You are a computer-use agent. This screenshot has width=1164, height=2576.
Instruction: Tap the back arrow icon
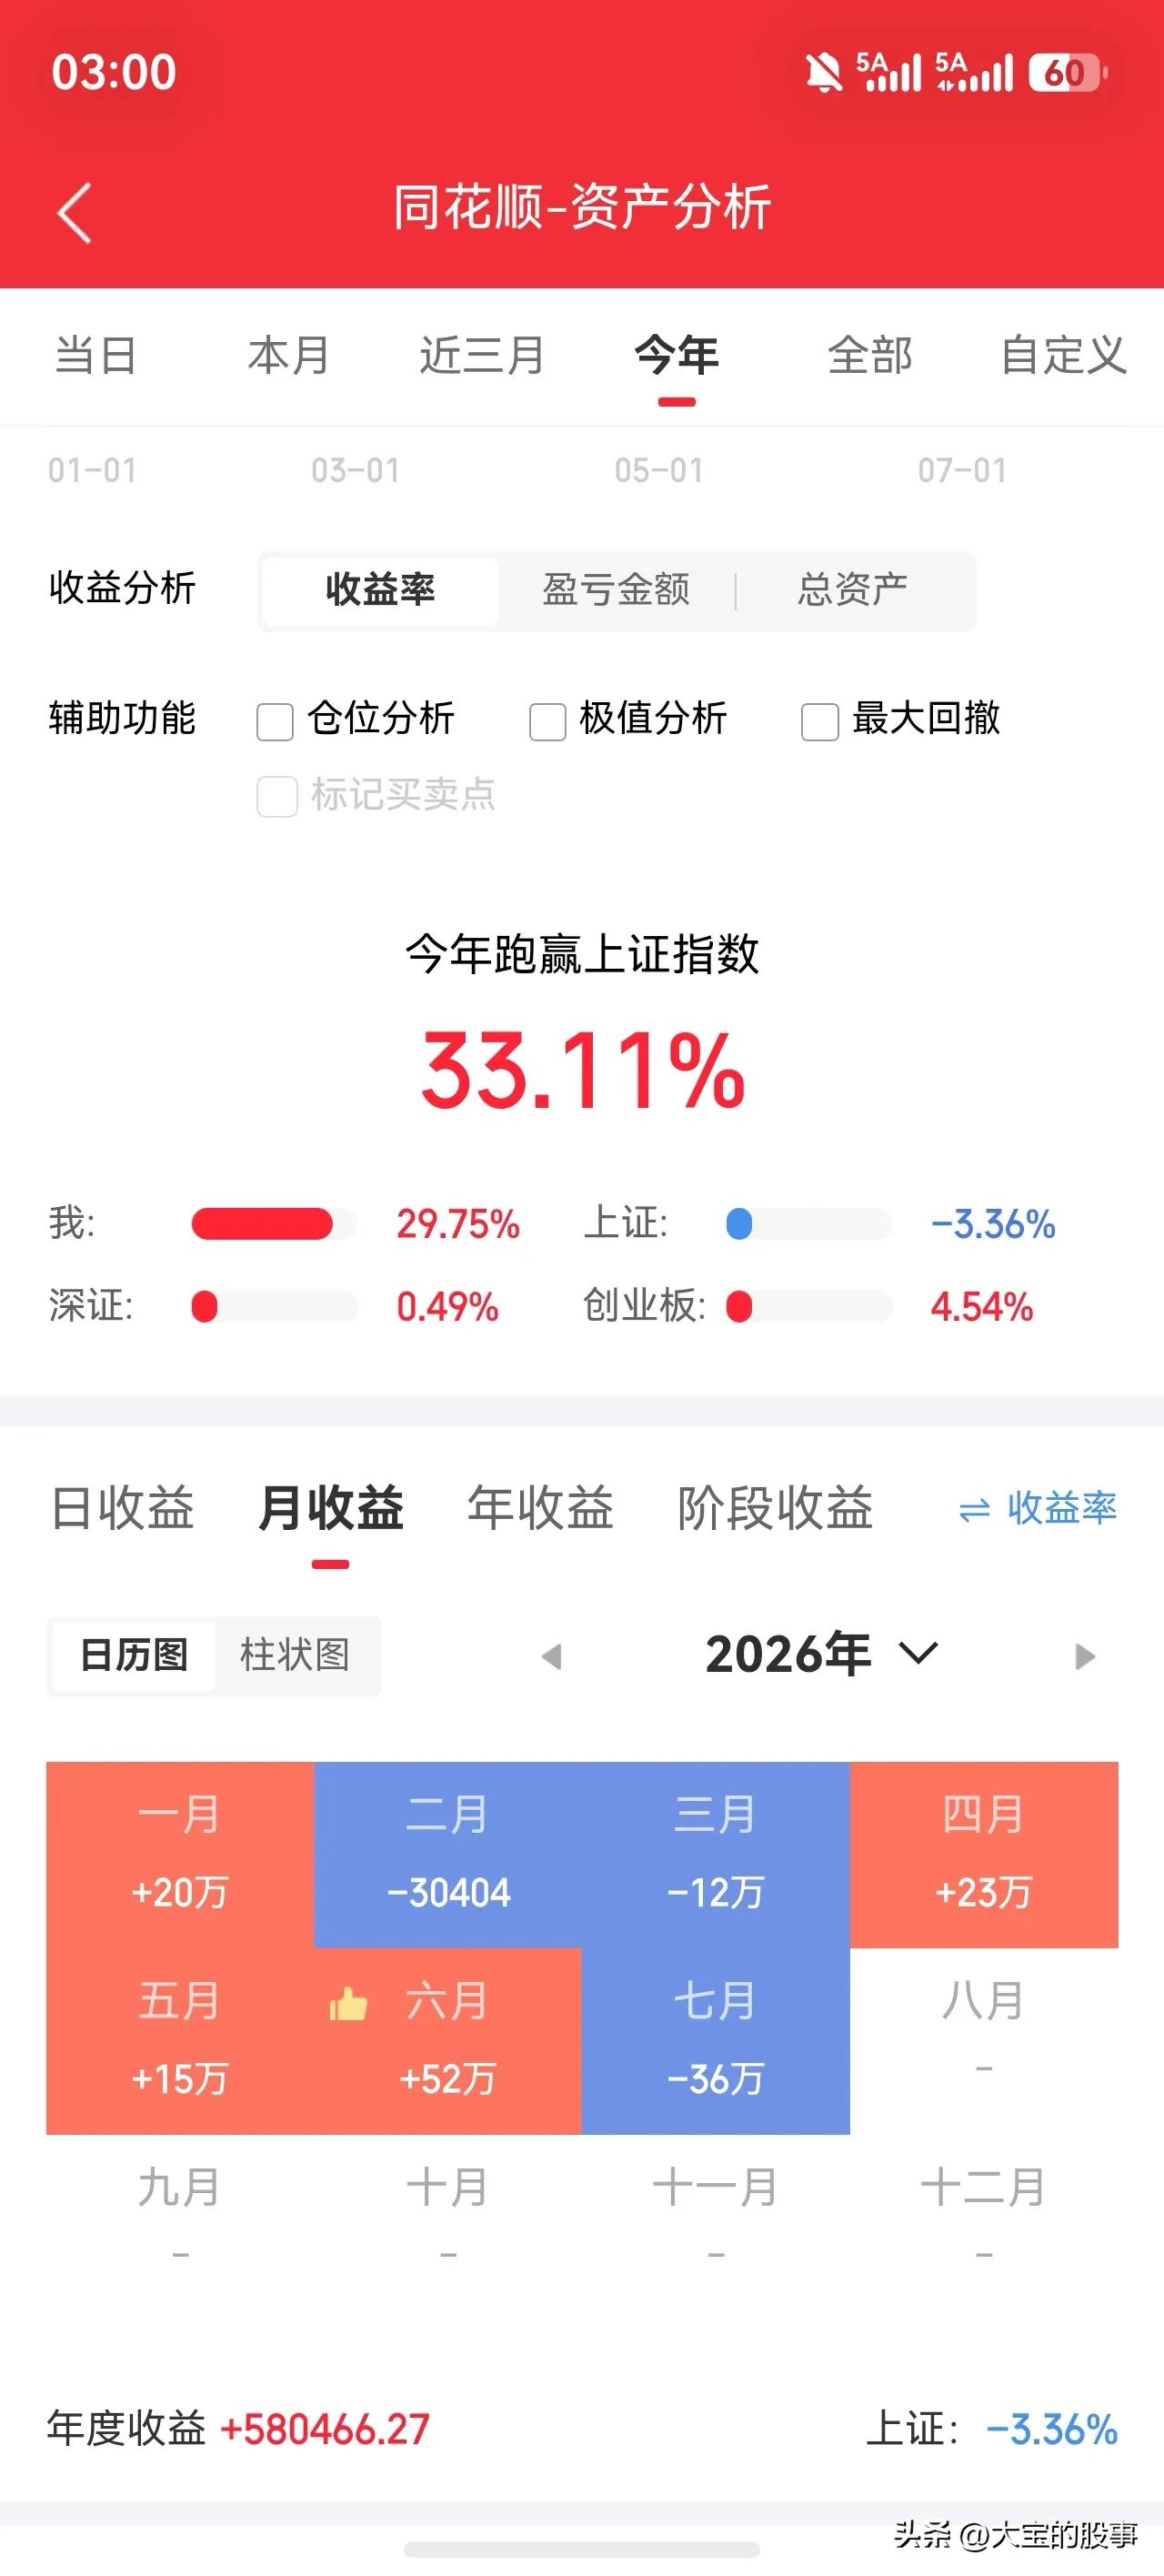click(x=74, y=212)
